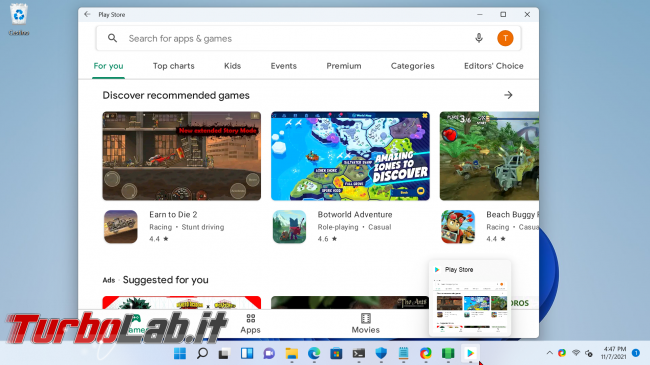
Task: Open File Explorer from taskbar
Action: pyautogui.click(x=292, y=353)
